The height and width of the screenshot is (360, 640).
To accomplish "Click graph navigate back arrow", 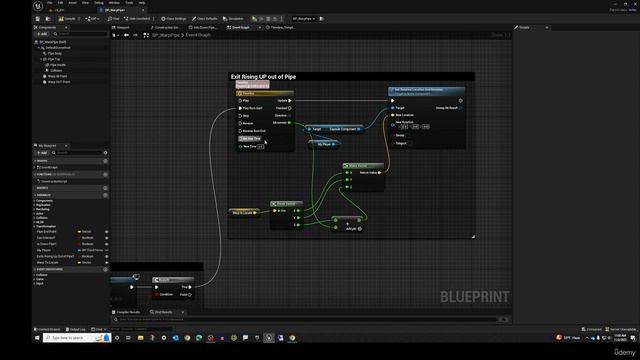I will pos(126,35).
